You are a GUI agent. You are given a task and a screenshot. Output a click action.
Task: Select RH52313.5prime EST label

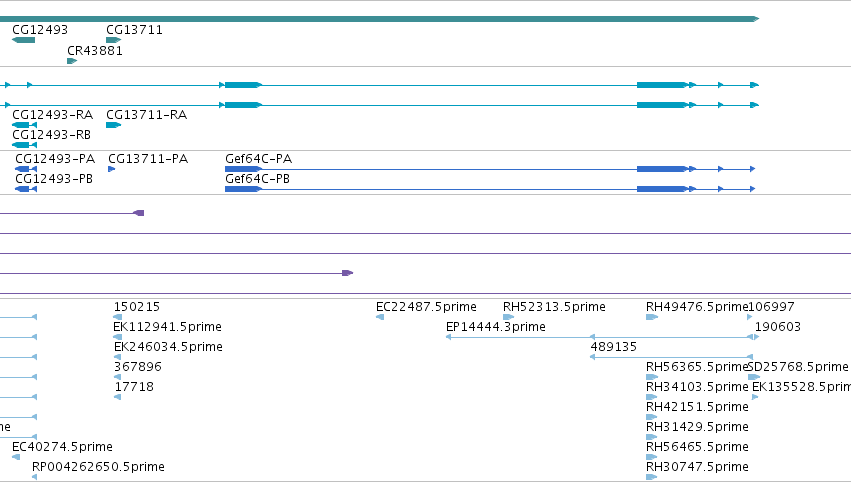tap(554, 307)
